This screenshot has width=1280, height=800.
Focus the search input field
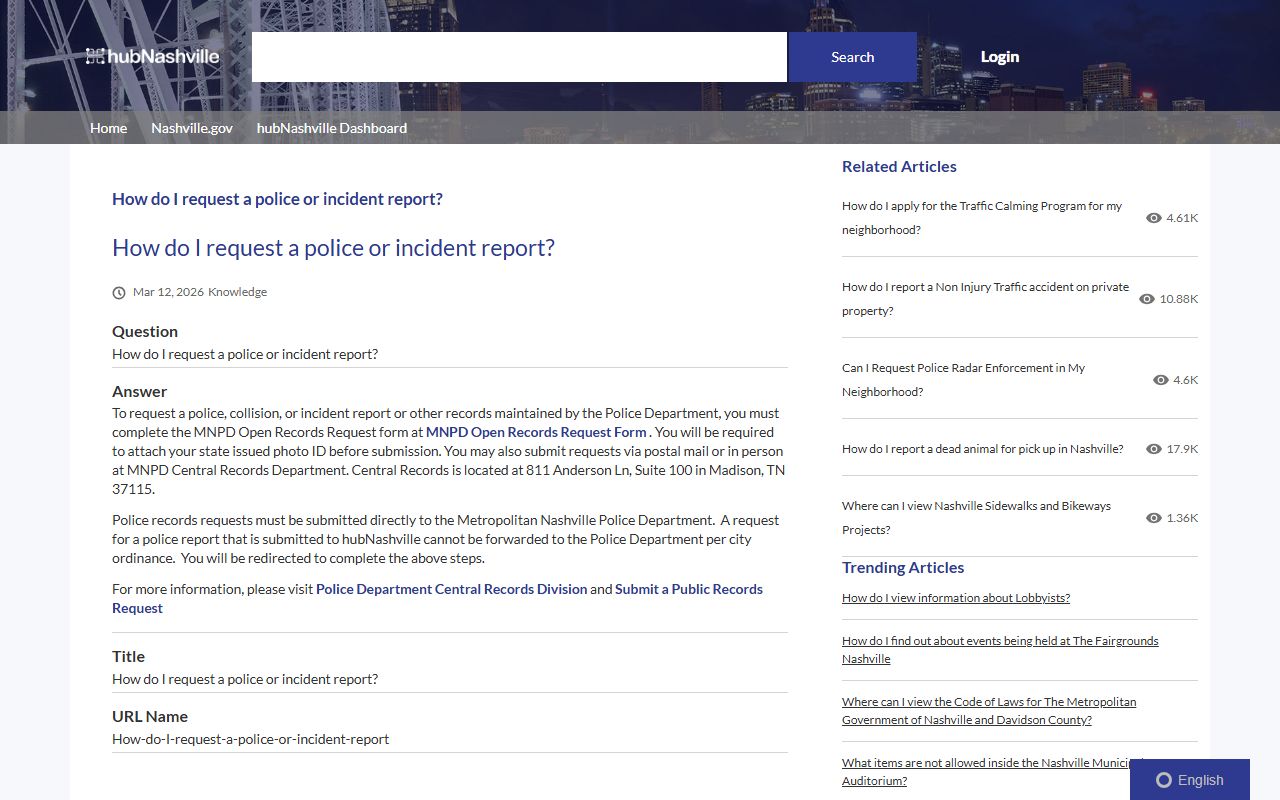click(519, 57)
